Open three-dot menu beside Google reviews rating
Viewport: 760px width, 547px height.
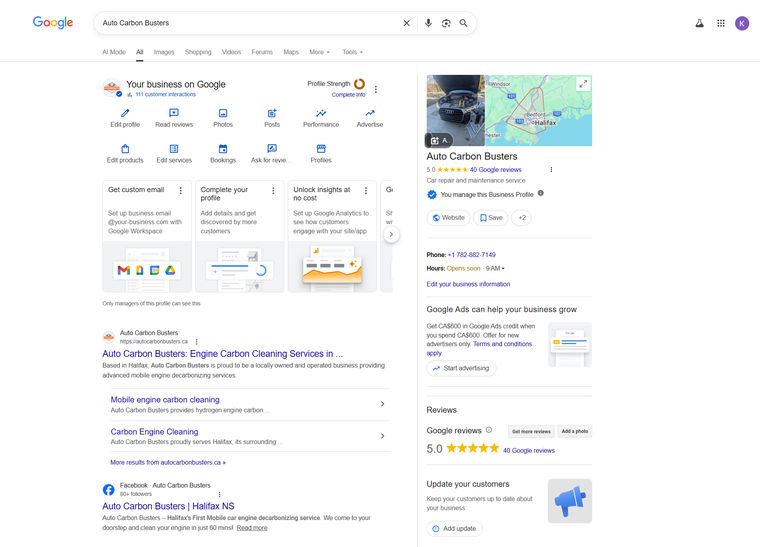click(551, 170)
